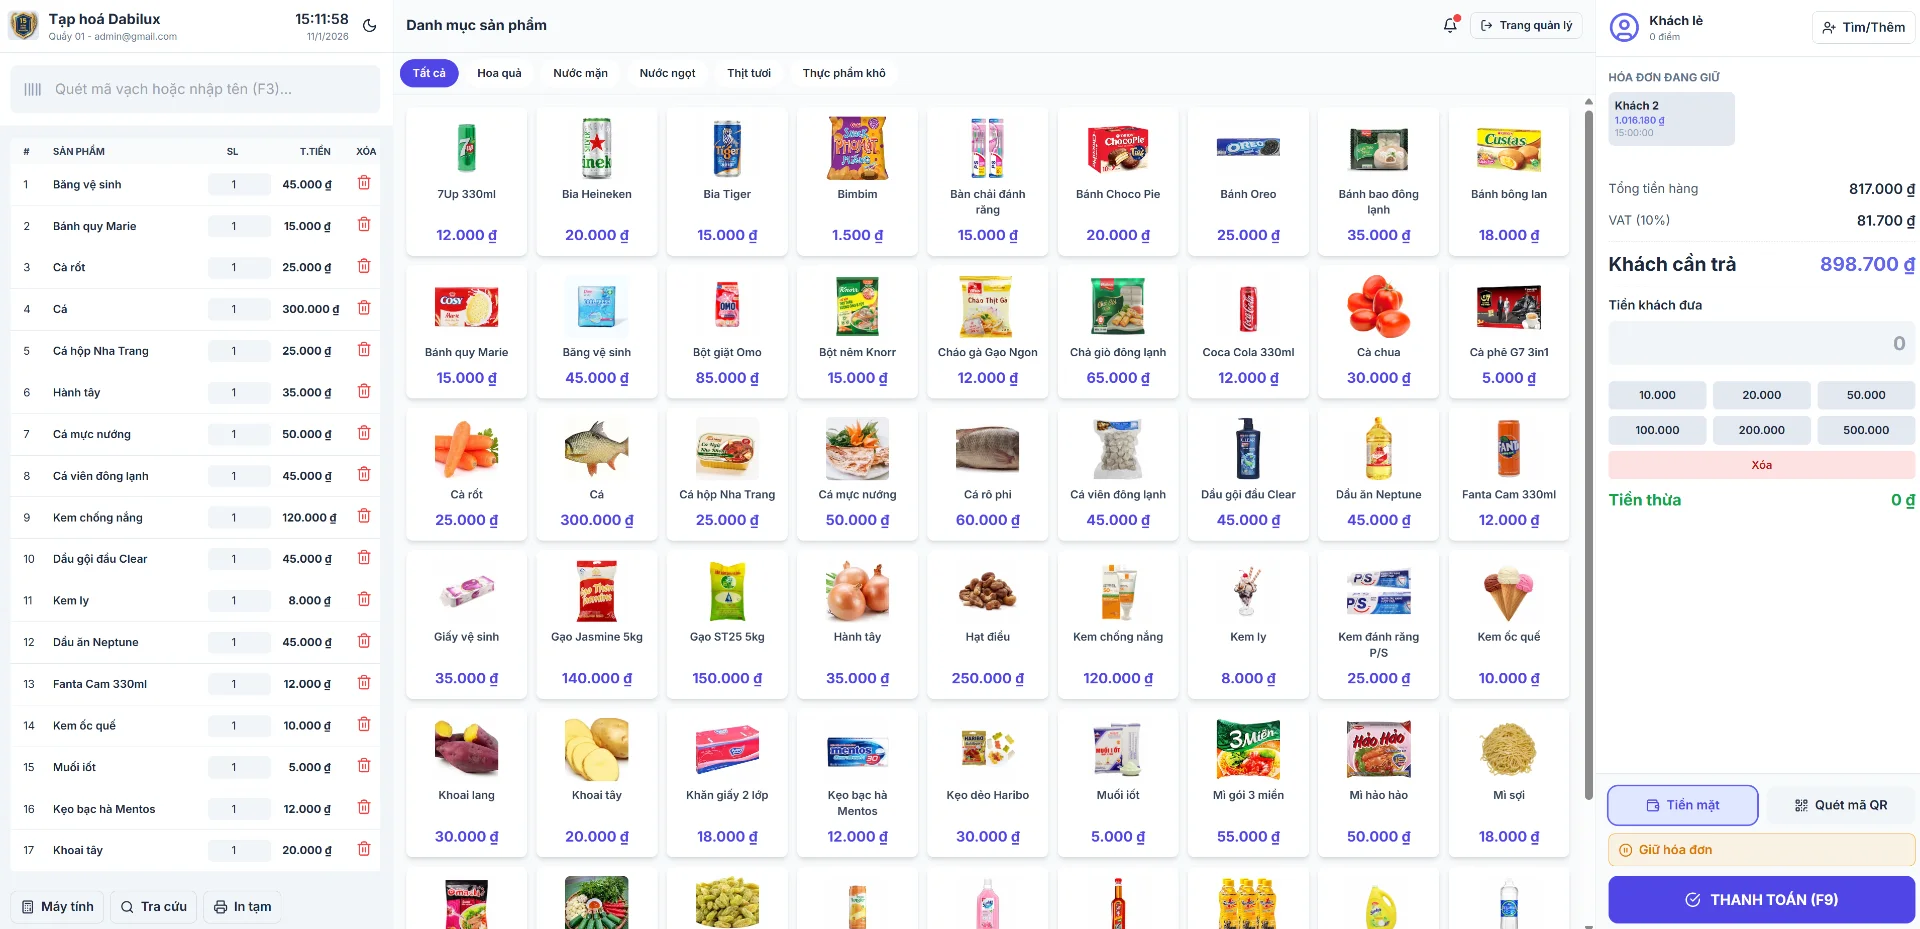Edit quantity field for Hành tây
1920x929 pixels.
239,392
